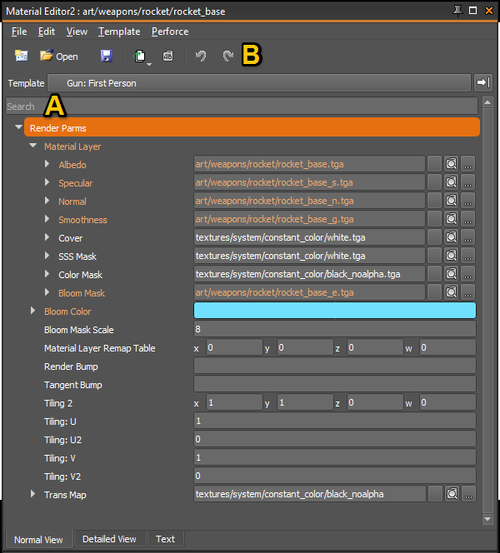Click the Open folder toolbar button
Screen dimensions: 500x553
[59, 56]
